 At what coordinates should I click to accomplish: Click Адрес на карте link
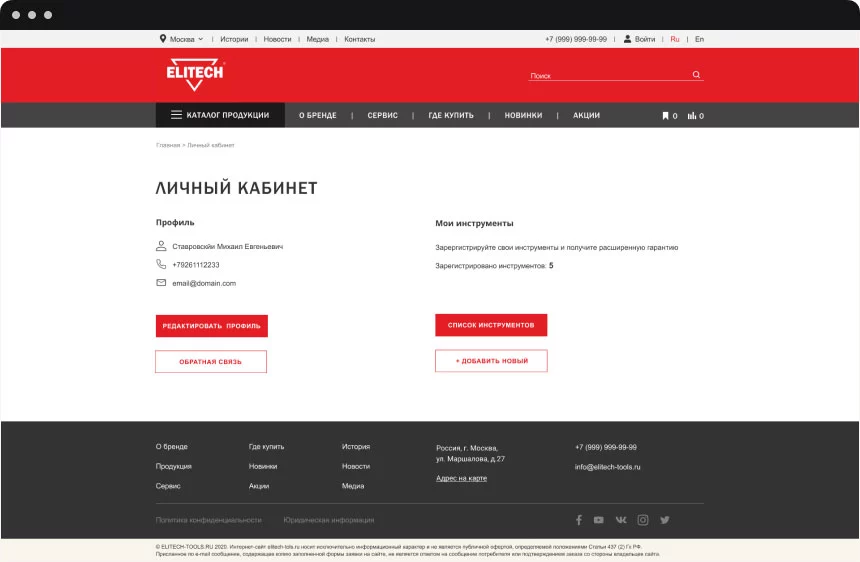[x=461, y=478]
